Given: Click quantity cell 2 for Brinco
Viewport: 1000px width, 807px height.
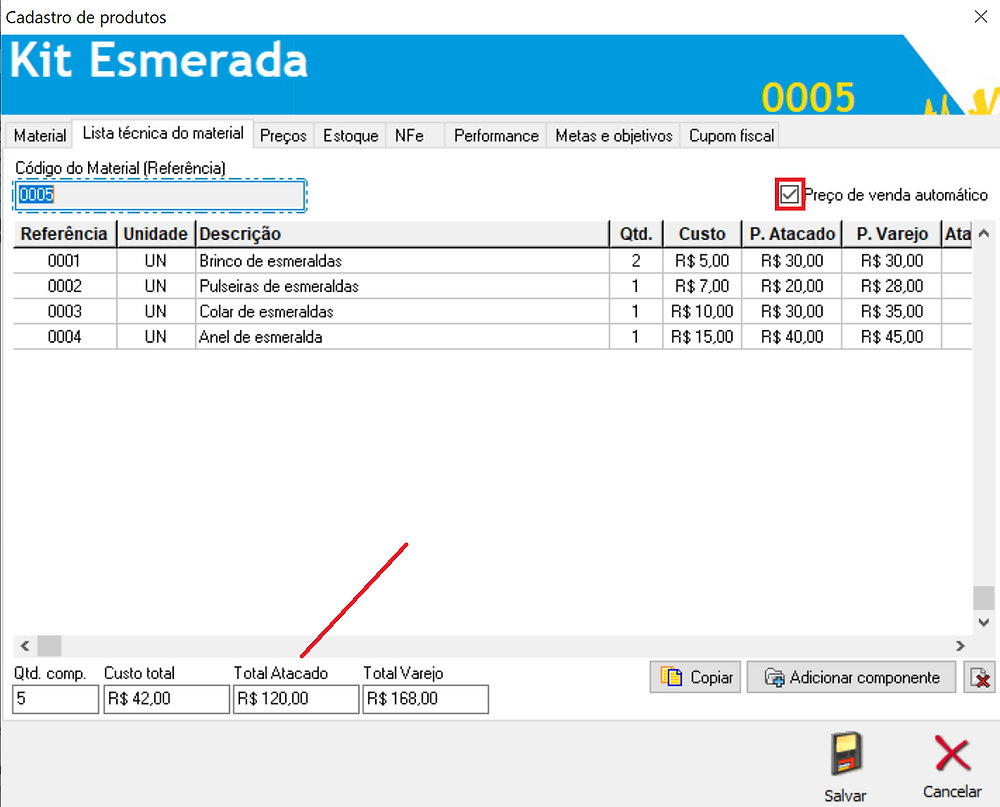Looking at the screenshot, I should click(x=636, y=261).
